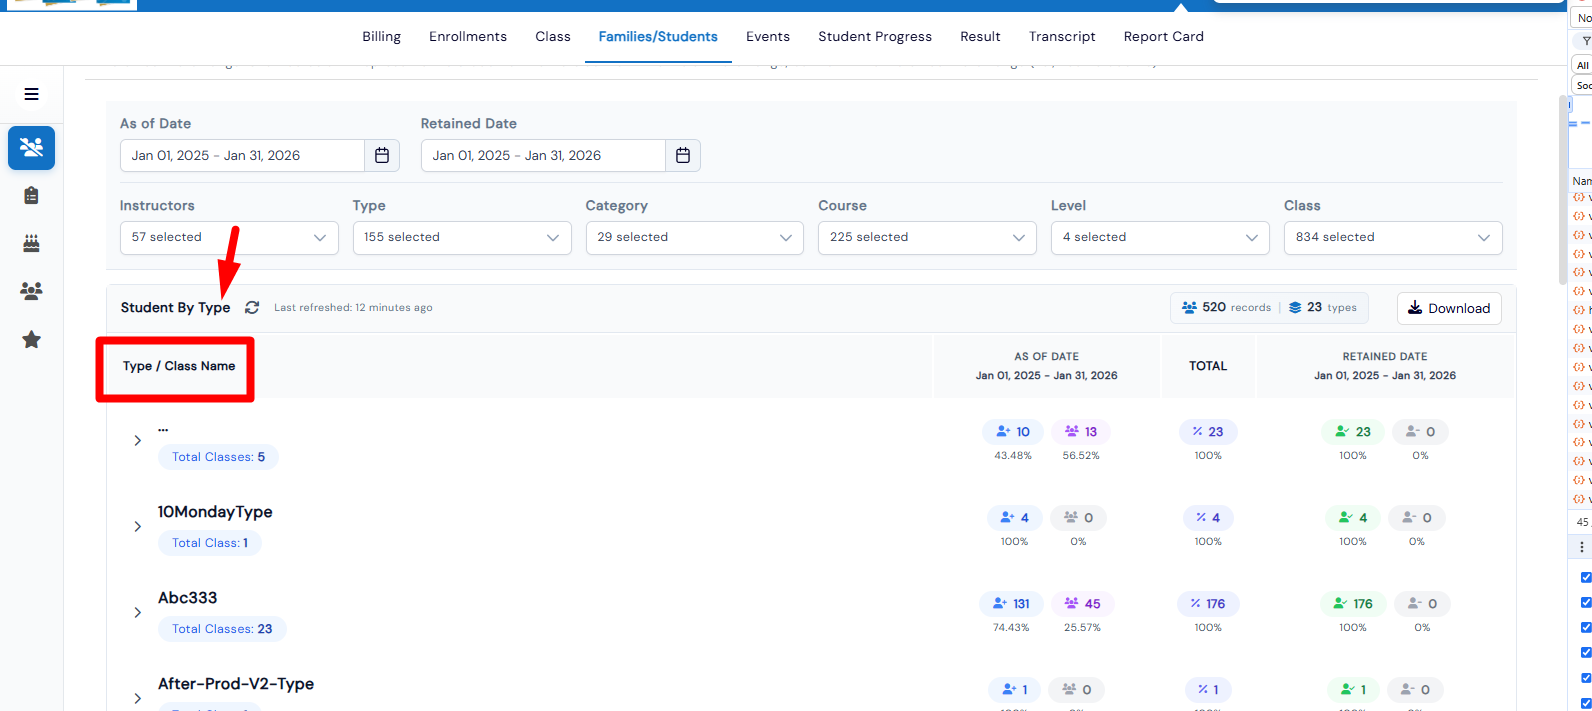1592x711 pixels.
Task: Click the retained 4 badge for 10MondayType
Action: [1353, 518]
